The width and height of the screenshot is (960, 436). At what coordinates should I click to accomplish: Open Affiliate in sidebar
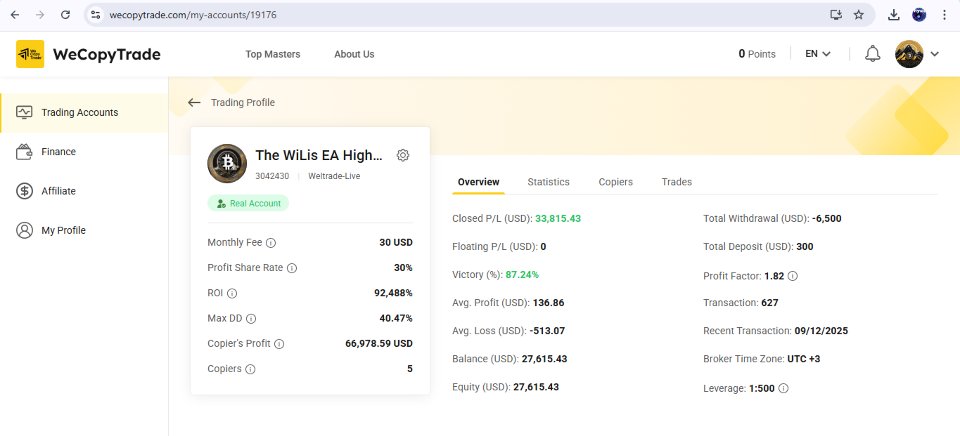[84, 191]
